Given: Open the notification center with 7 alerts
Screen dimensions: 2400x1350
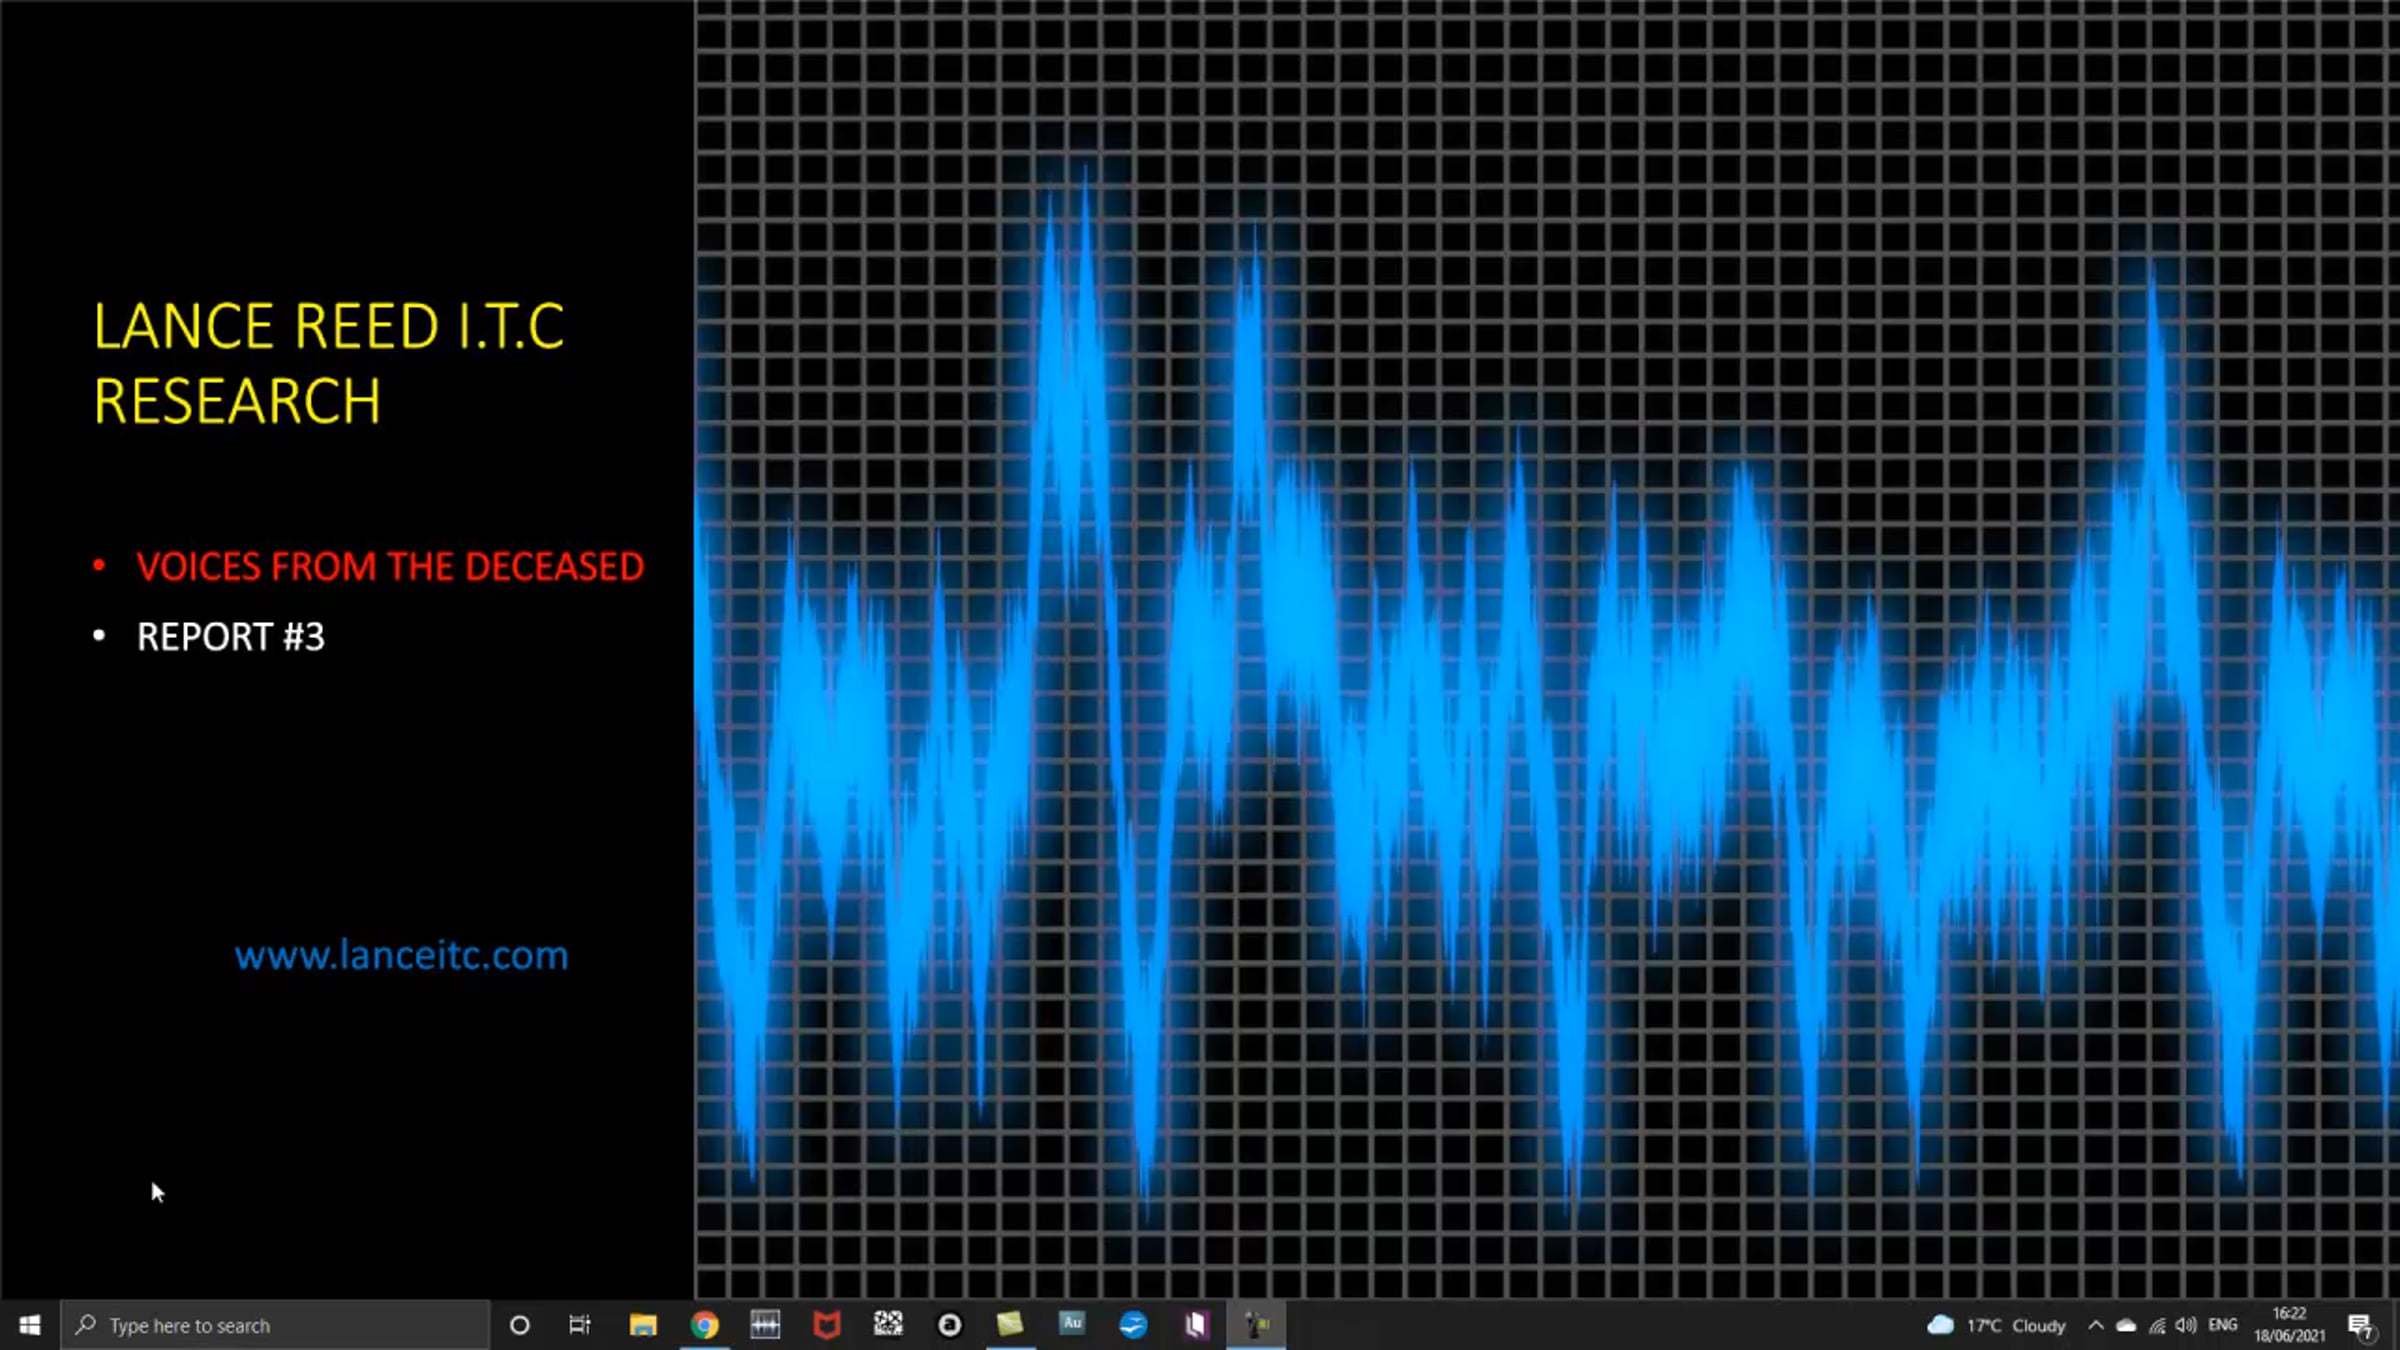Looking at the screenshot, I should 2361,1325.
